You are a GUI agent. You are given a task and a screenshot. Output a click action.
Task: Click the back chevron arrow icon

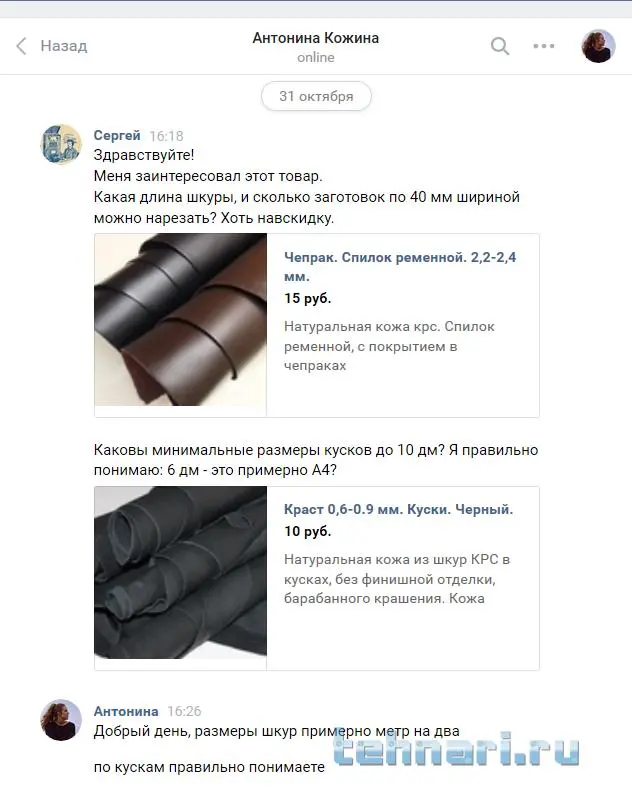(x=21, y=46)
